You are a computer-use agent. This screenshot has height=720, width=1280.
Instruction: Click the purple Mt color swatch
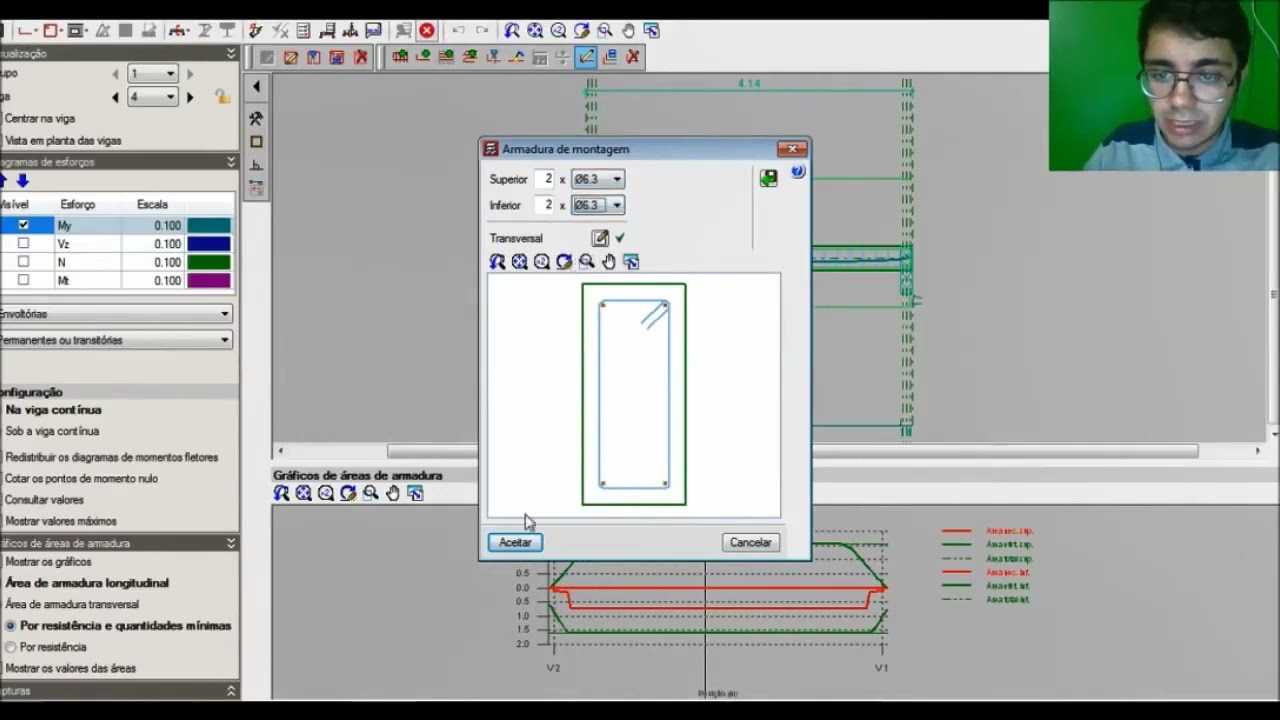tap(208, 280)
